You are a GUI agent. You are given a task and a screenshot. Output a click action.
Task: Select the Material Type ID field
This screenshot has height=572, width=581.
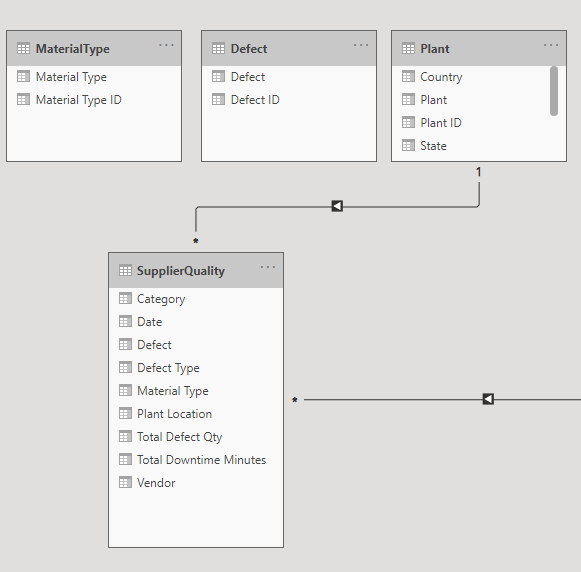[94, 100]
